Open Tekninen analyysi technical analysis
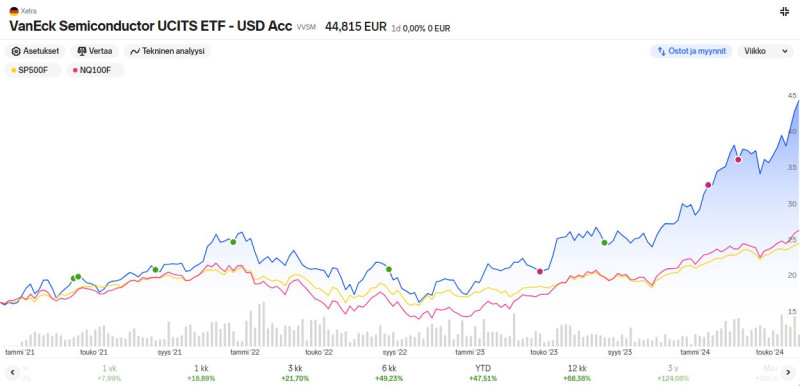Screen dimensions: 800x386 click(x=167, y=52)
